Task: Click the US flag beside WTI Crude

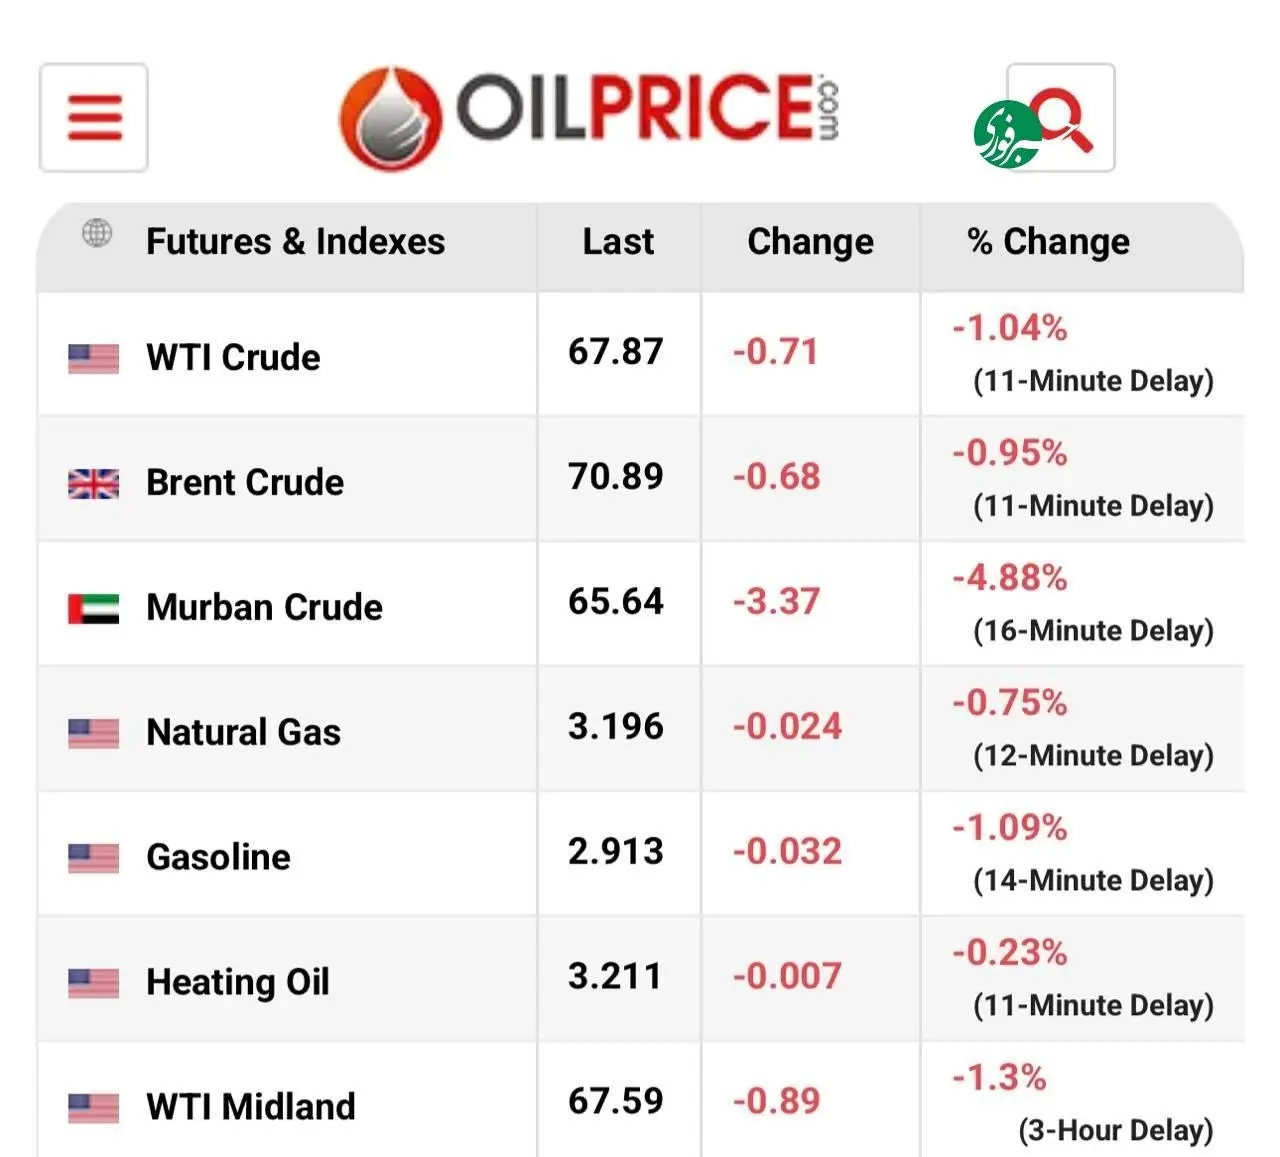Action: (93, 358)
